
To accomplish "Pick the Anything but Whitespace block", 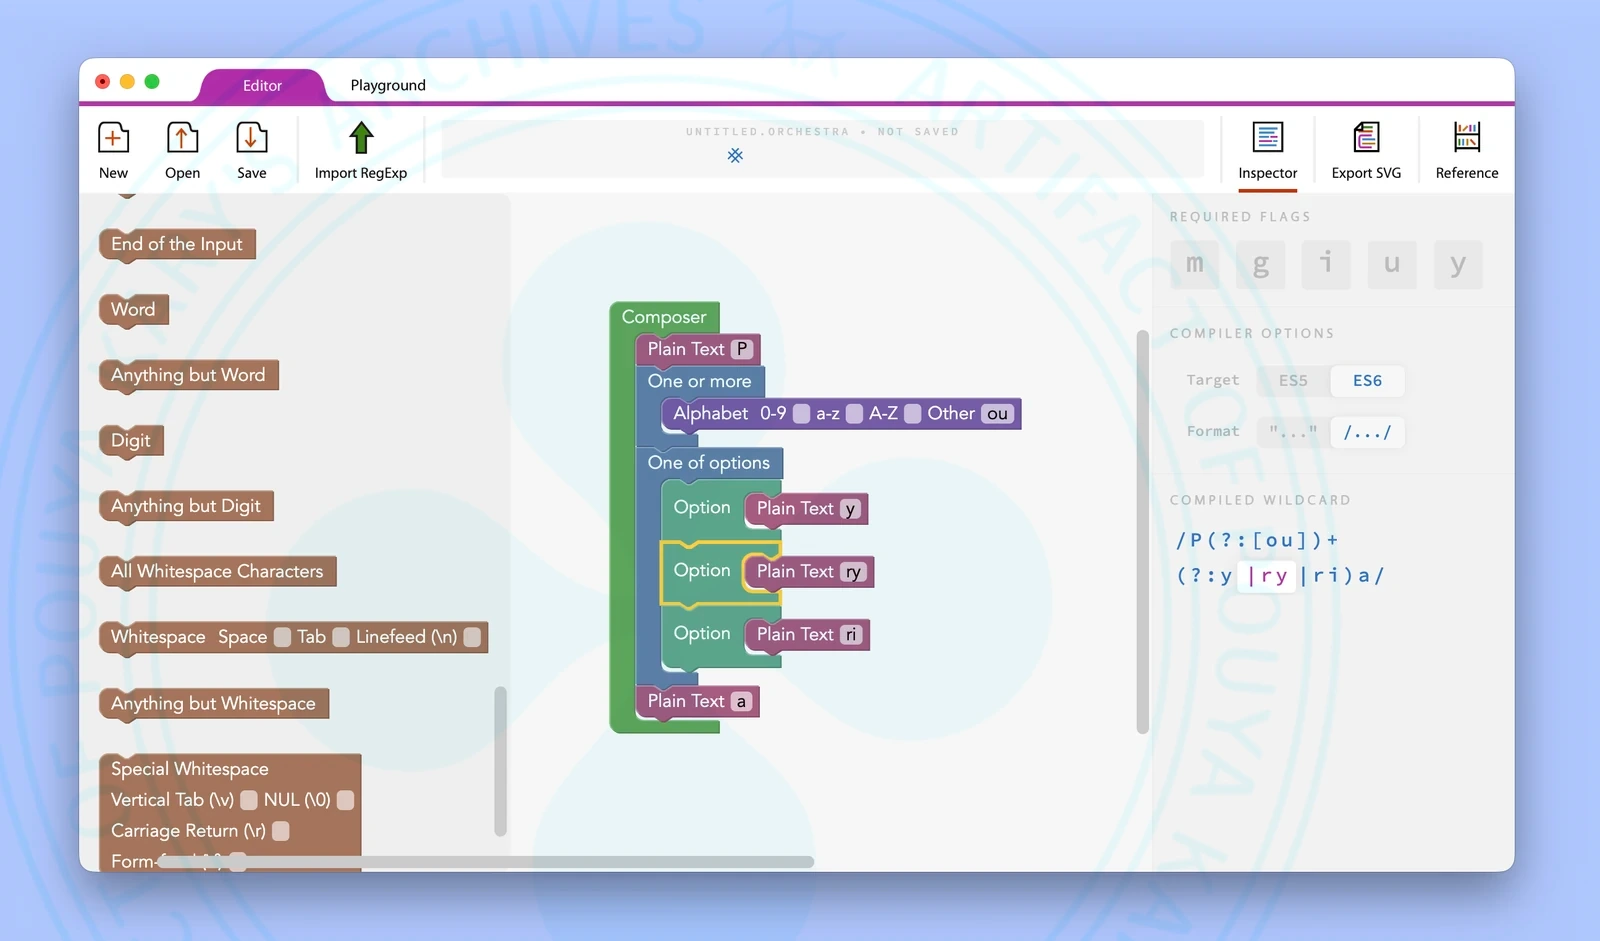I will tap(213, 704).
